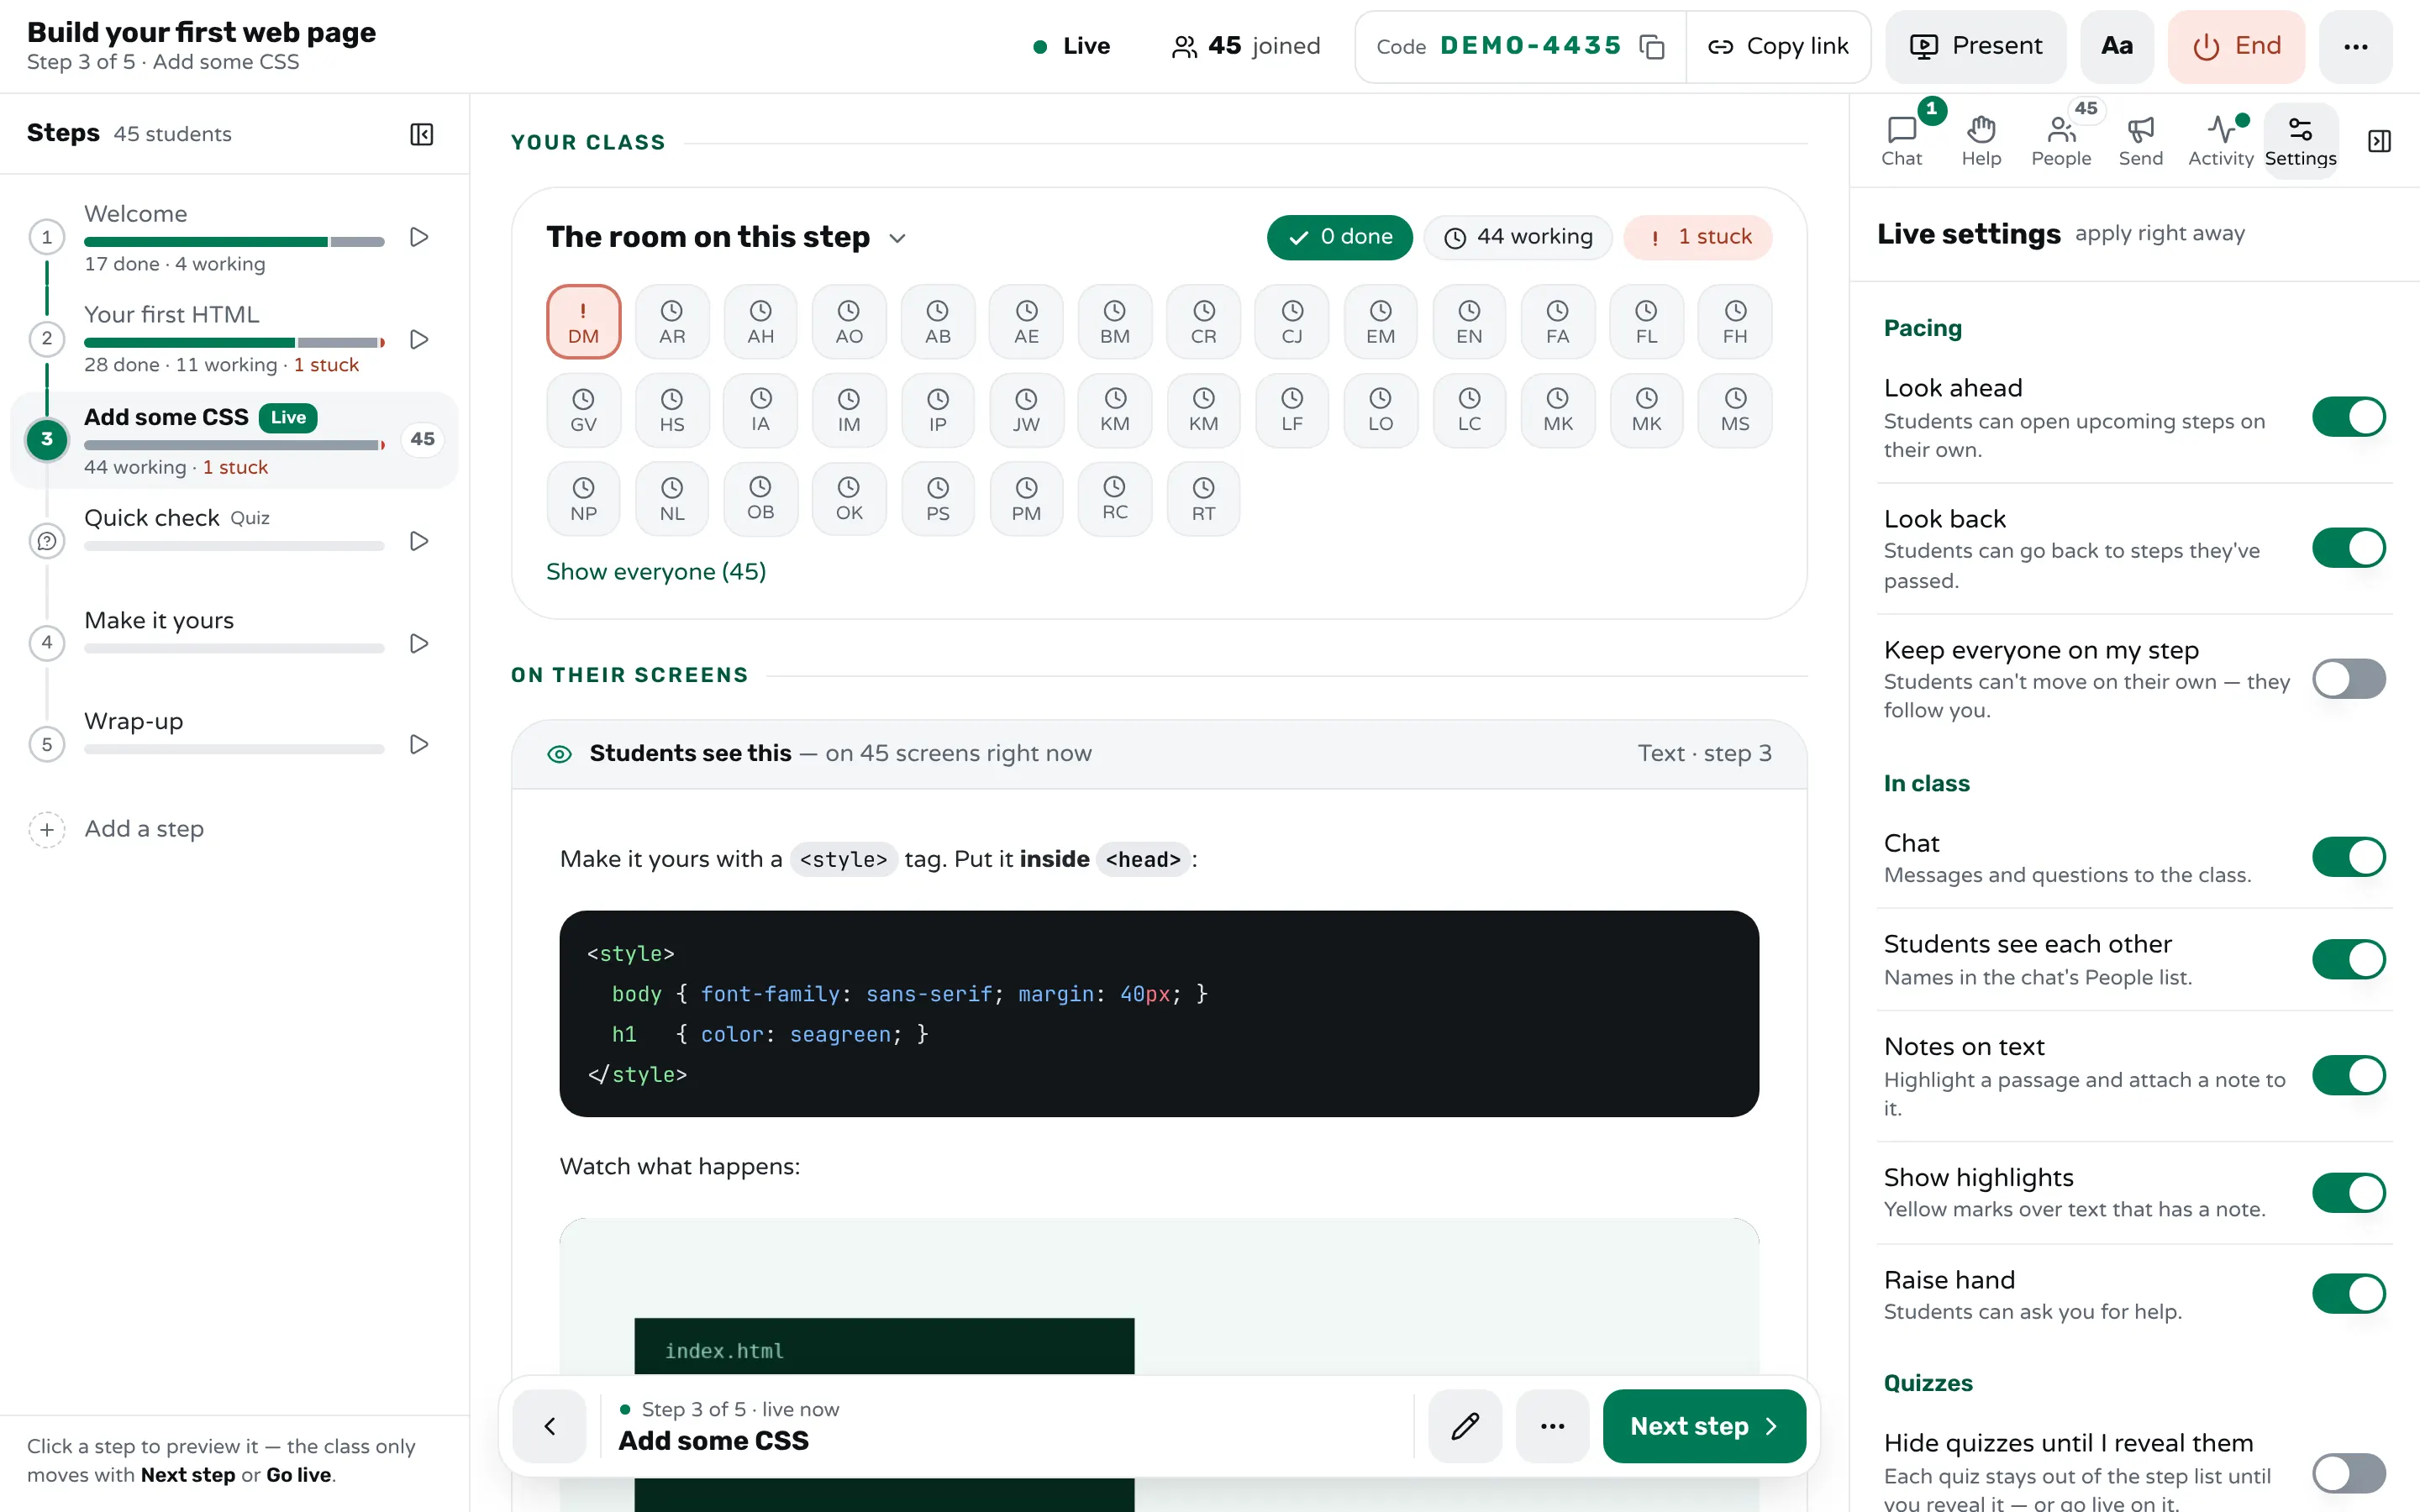Open the text size Aa button
The width and height of the screenshot is (2420, 1512).
tap(2117, 46)
